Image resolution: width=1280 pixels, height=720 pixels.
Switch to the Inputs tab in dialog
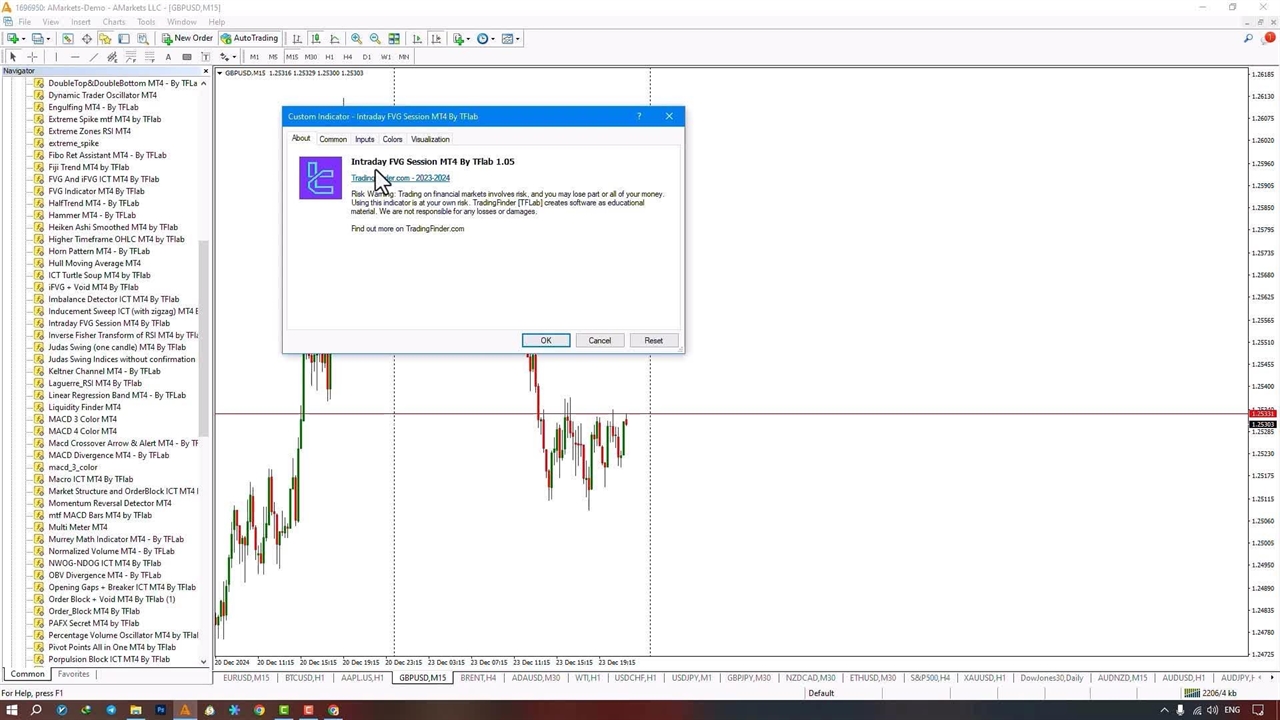coord(364,139)
